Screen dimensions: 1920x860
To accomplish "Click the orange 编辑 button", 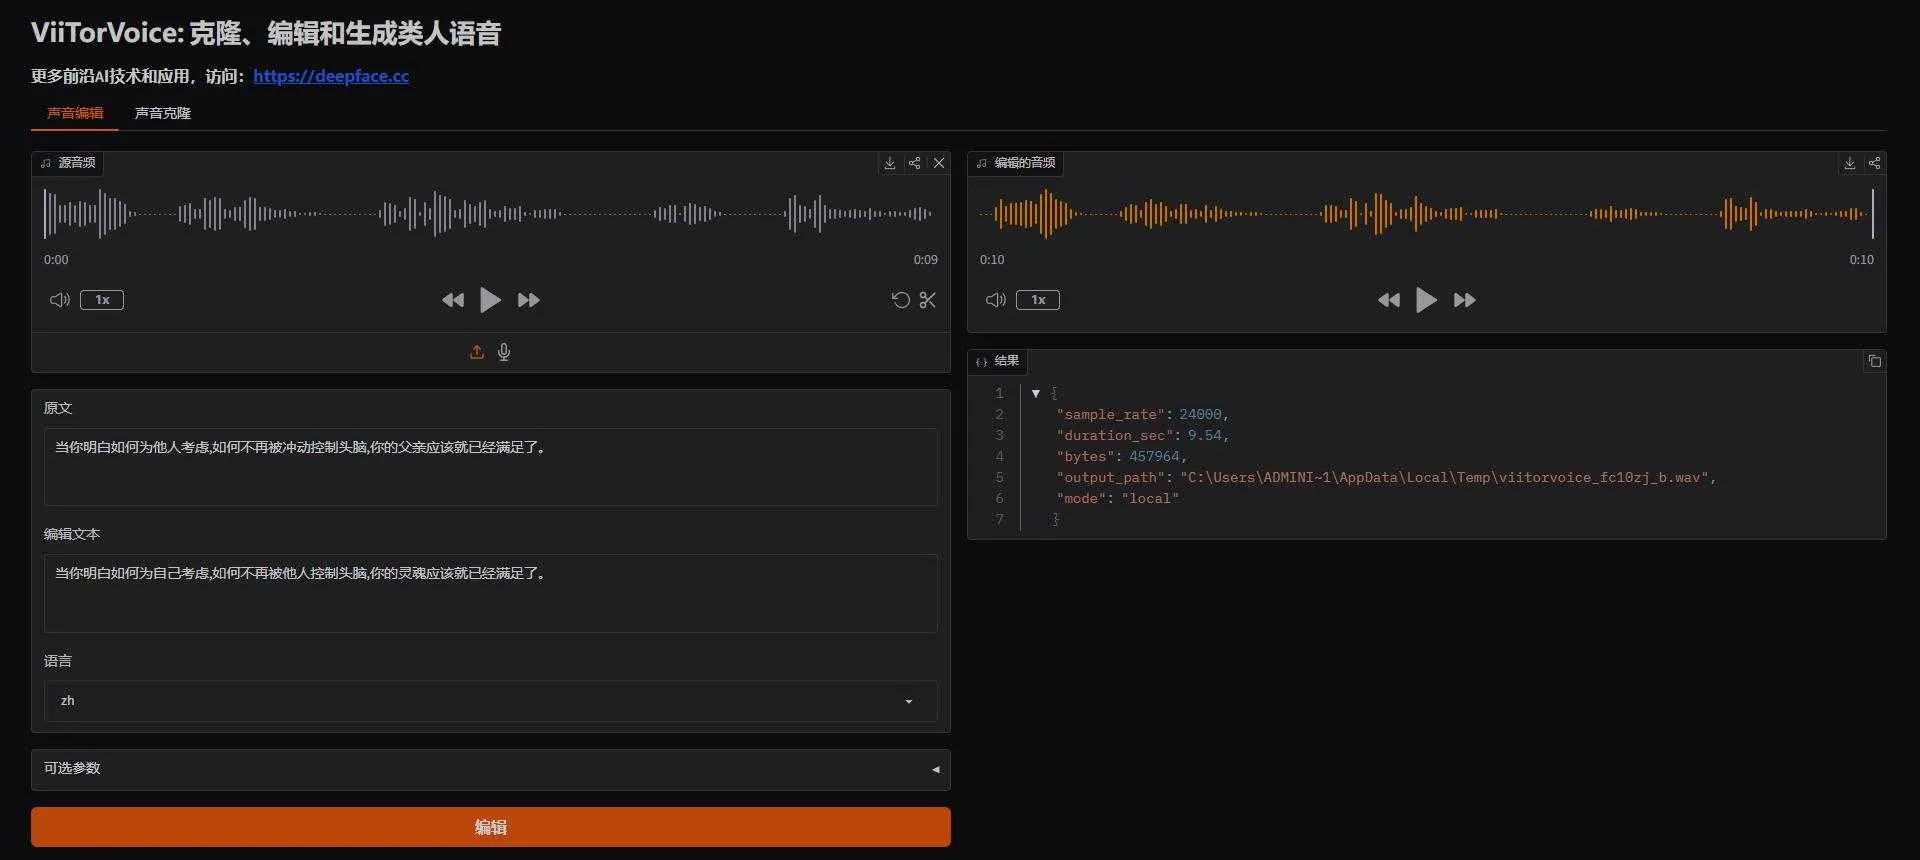I will point(490,827).
